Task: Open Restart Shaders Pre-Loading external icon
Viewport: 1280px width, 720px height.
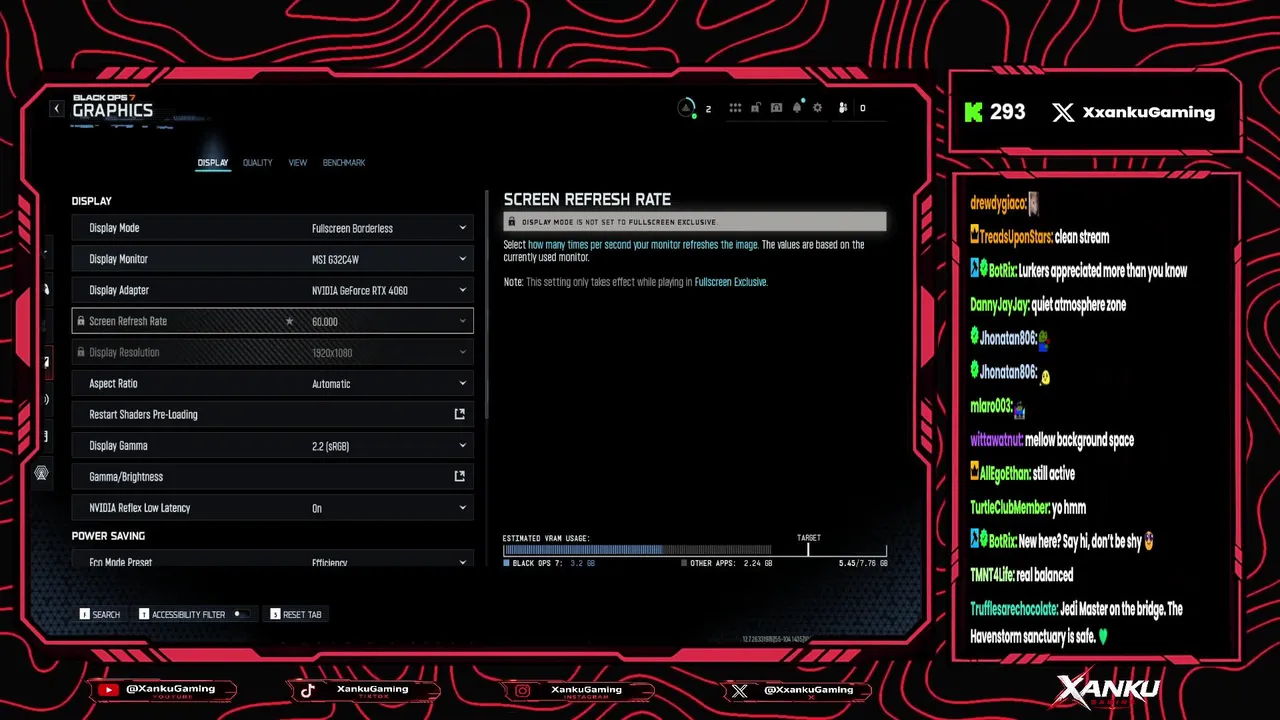Action: [460, 414]
